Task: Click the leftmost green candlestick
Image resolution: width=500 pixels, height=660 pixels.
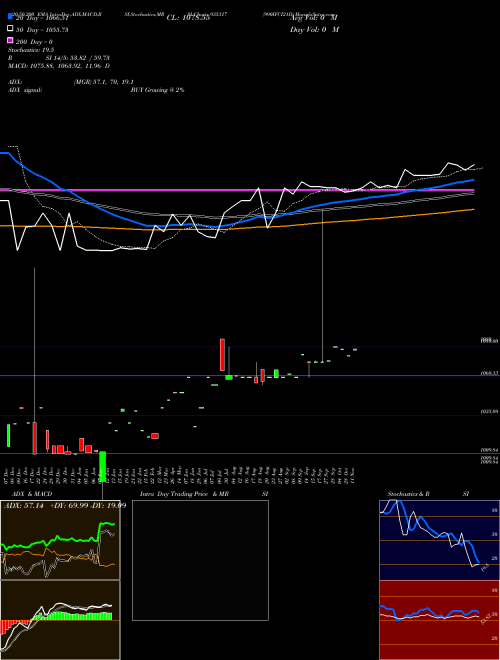Action: 8,436
